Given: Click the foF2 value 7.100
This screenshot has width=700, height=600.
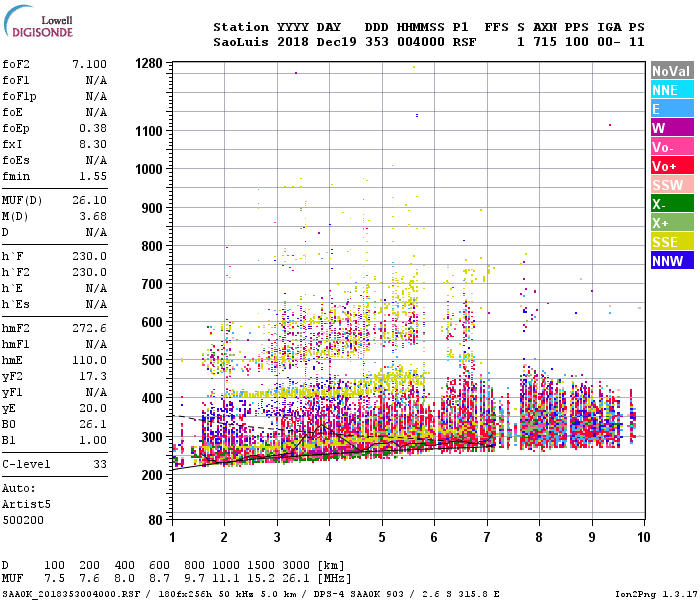Looking at the screenshot, I should coord(89,64).
